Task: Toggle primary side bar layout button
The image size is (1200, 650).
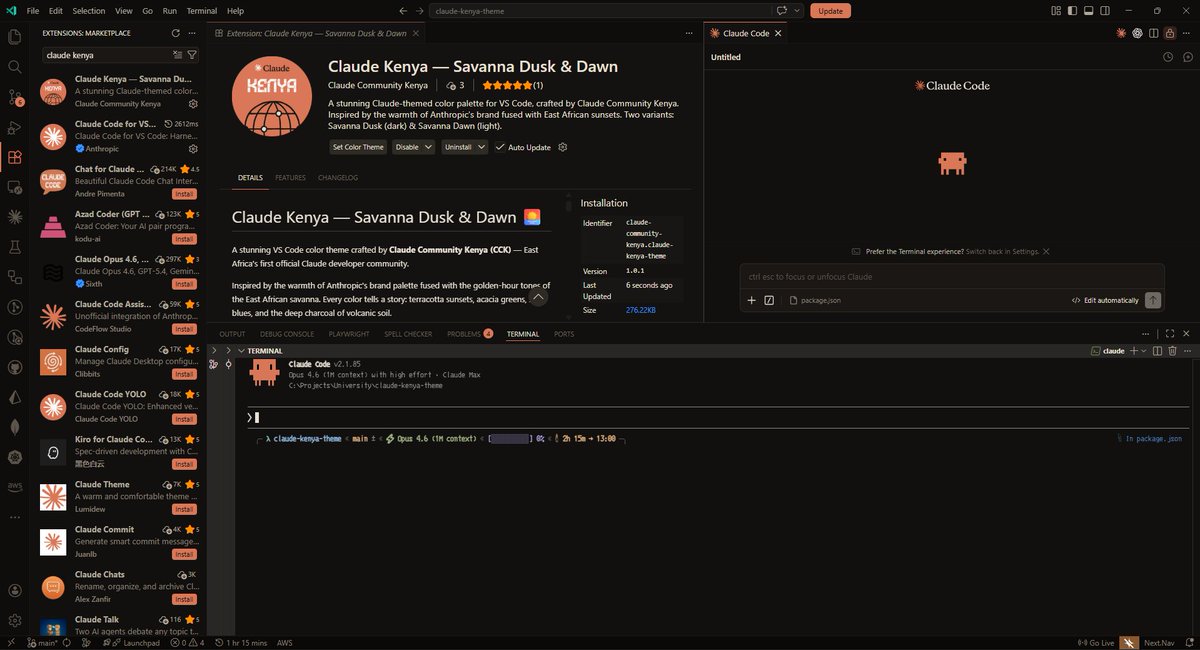Action: click(x=1074, y=11)
